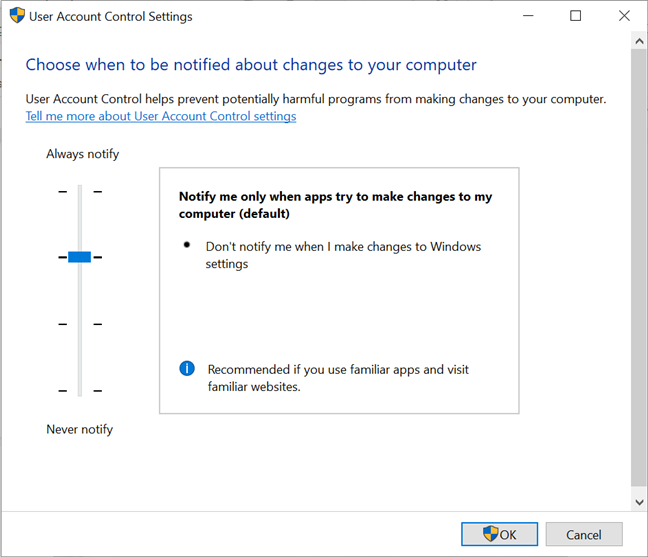This screenshot has height=557, width=648.
Task: Click the scrollbar down arrow
Action: point(639,502)
